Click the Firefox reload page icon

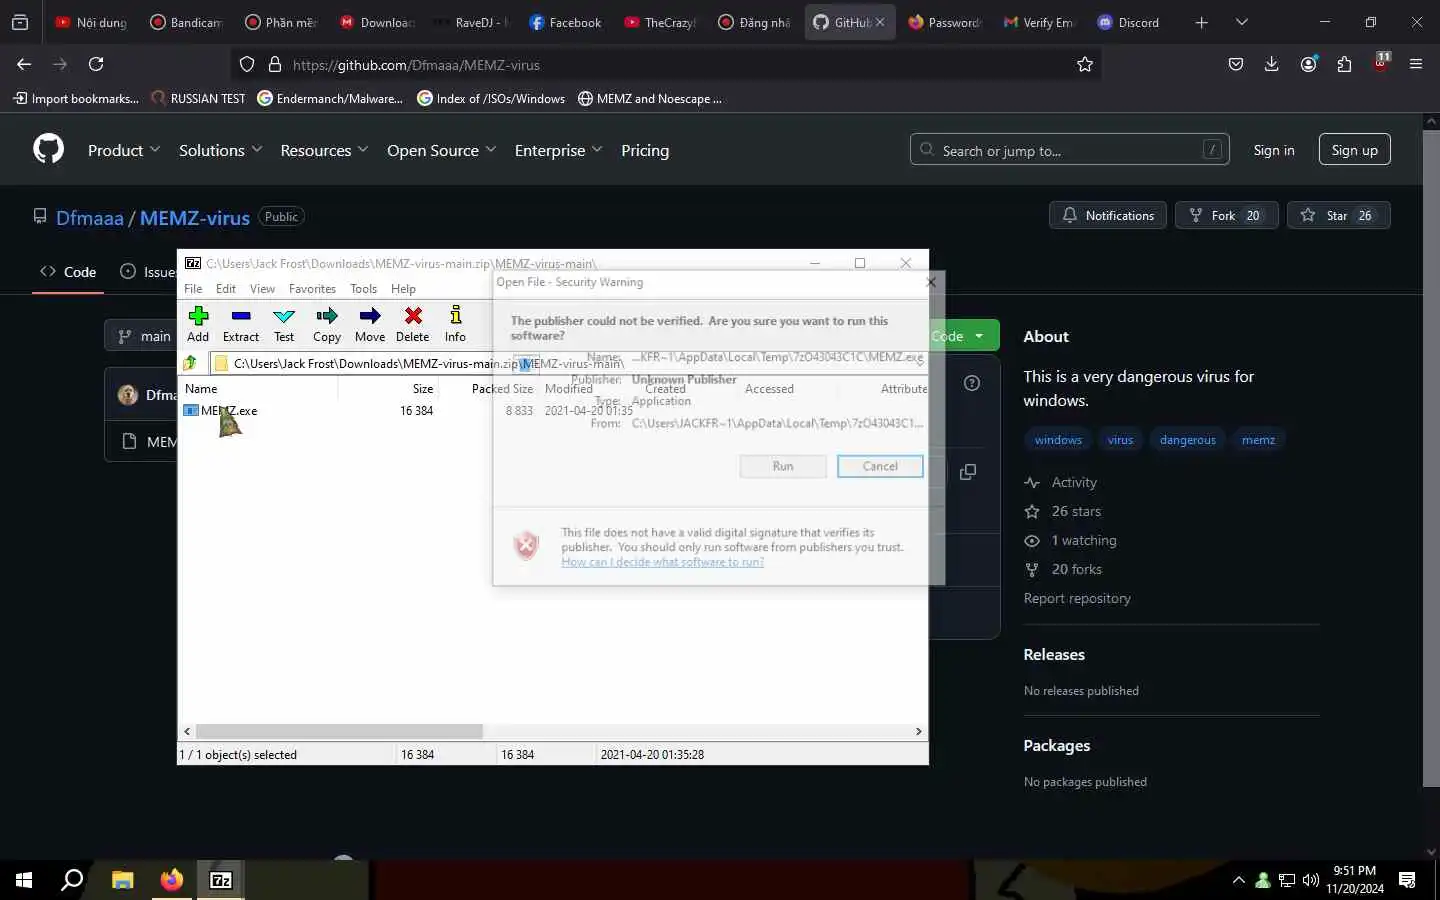pyautogui.click(x=96, y=64)
